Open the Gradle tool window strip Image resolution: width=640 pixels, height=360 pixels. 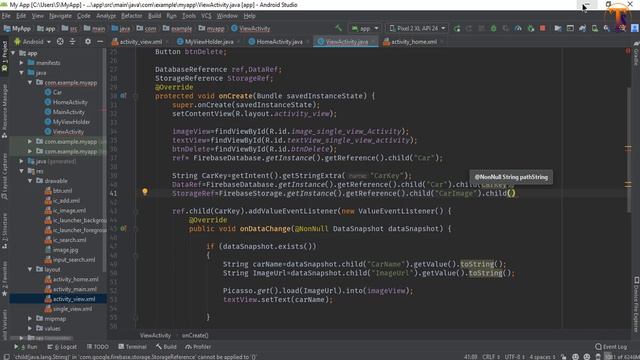pyautogui.click(x=636, y=54)
